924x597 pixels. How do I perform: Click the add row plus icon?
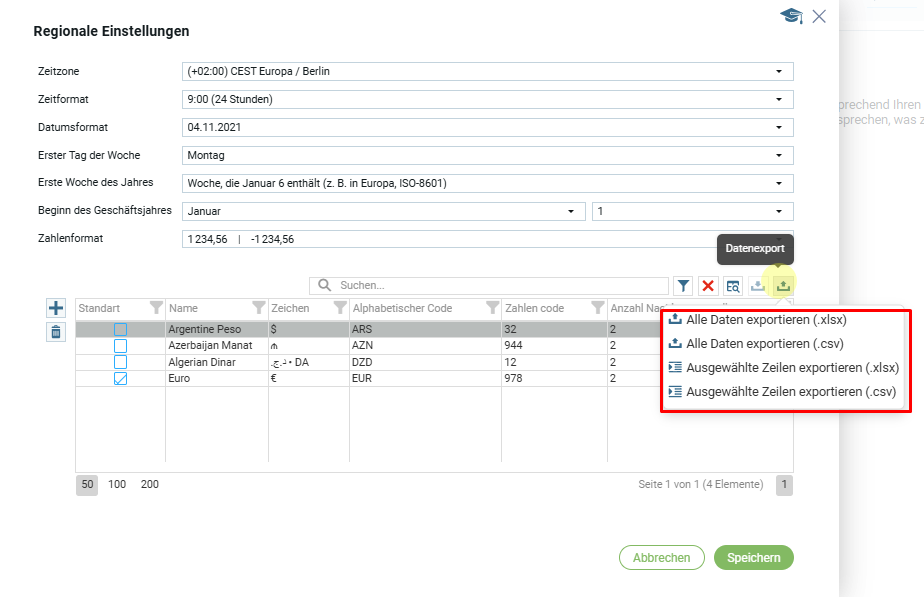pyautogui.click(x=56, y=308)
